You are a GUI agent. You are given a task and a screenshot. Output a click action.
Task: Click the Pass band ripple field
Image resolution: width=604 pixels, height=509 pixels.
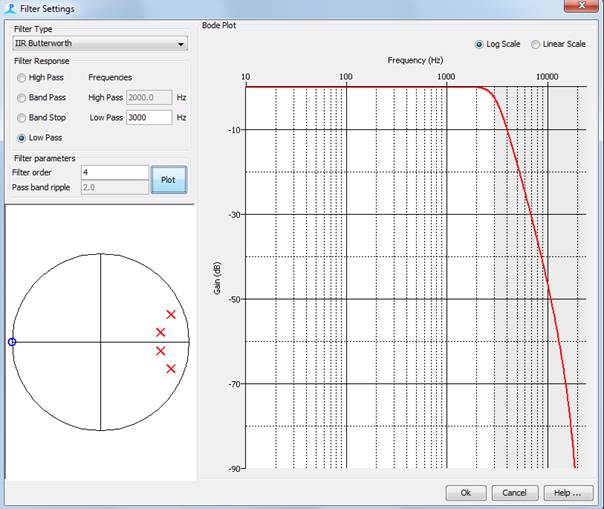coord(115,188)
